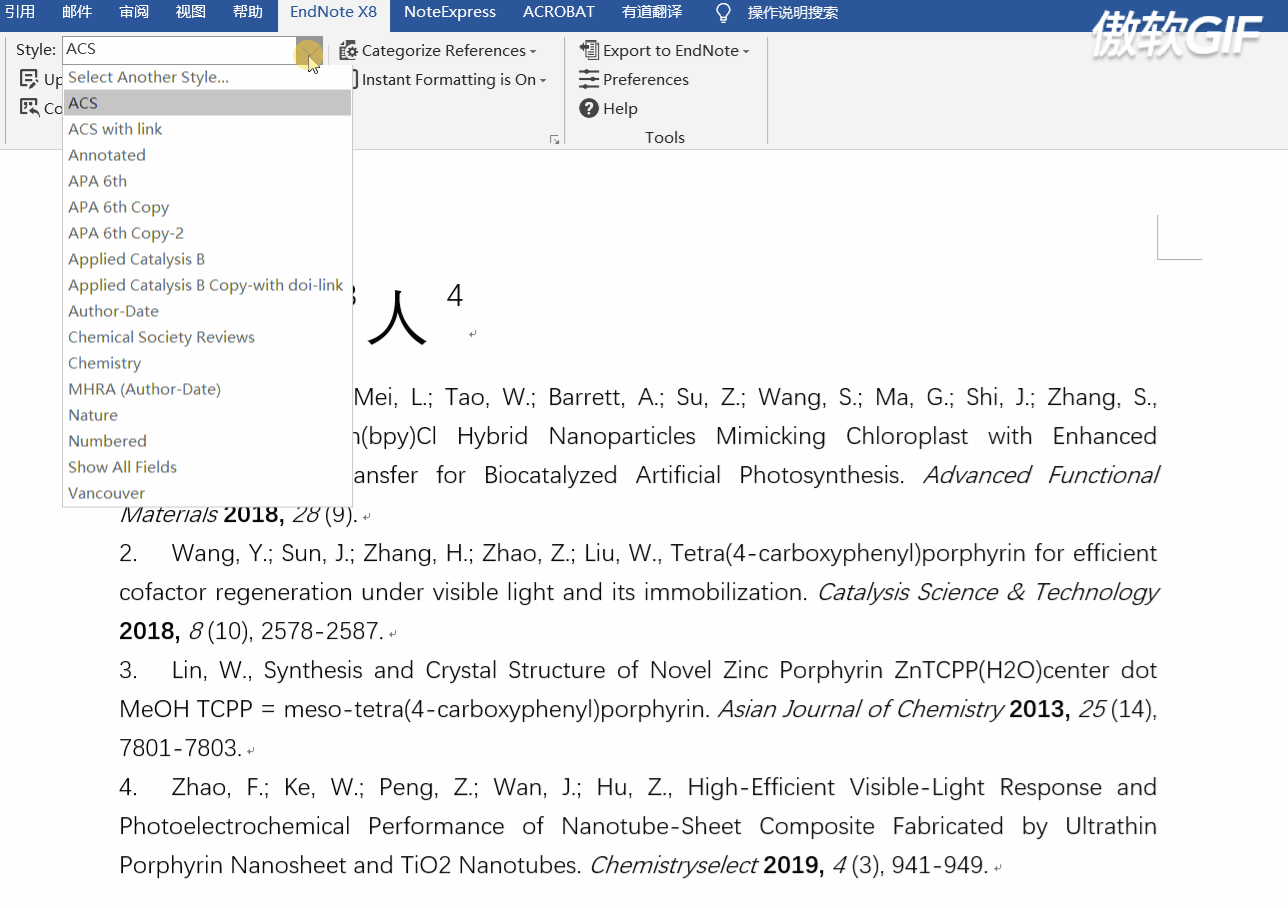Select Nature style
Image resolution: width=1288 pixels, height=908 pixels.
pos(208,415)
